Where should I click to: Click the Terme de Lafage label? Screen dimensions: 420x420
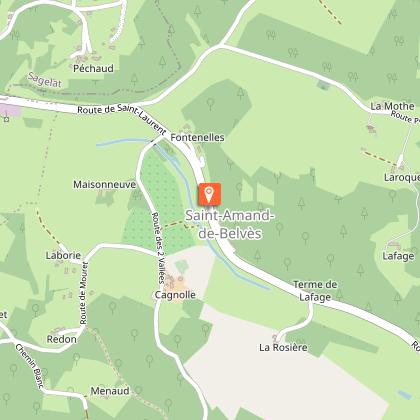pos(315,291)
